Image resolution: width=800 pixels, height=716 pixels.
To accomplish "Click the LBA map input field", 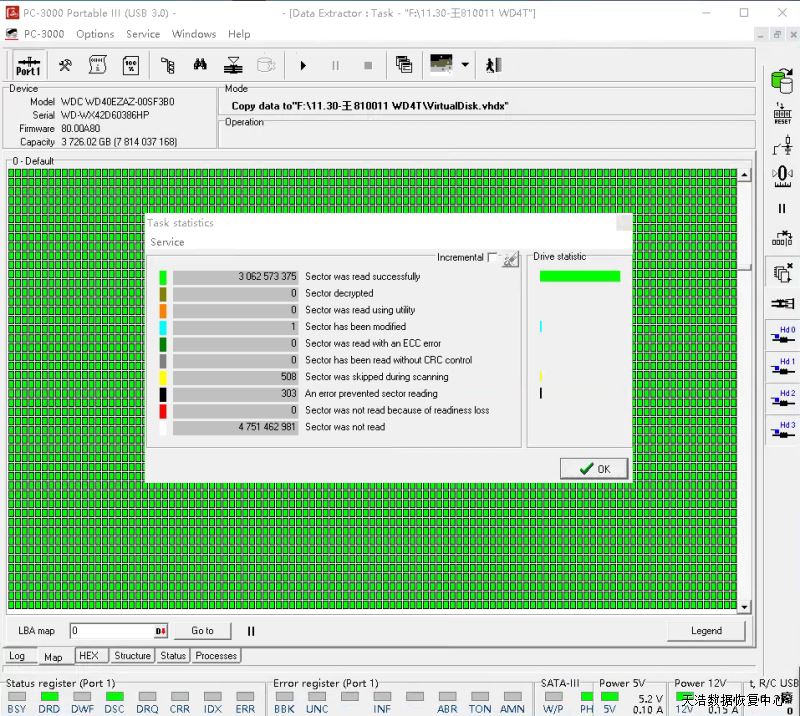I will [110, 631].
